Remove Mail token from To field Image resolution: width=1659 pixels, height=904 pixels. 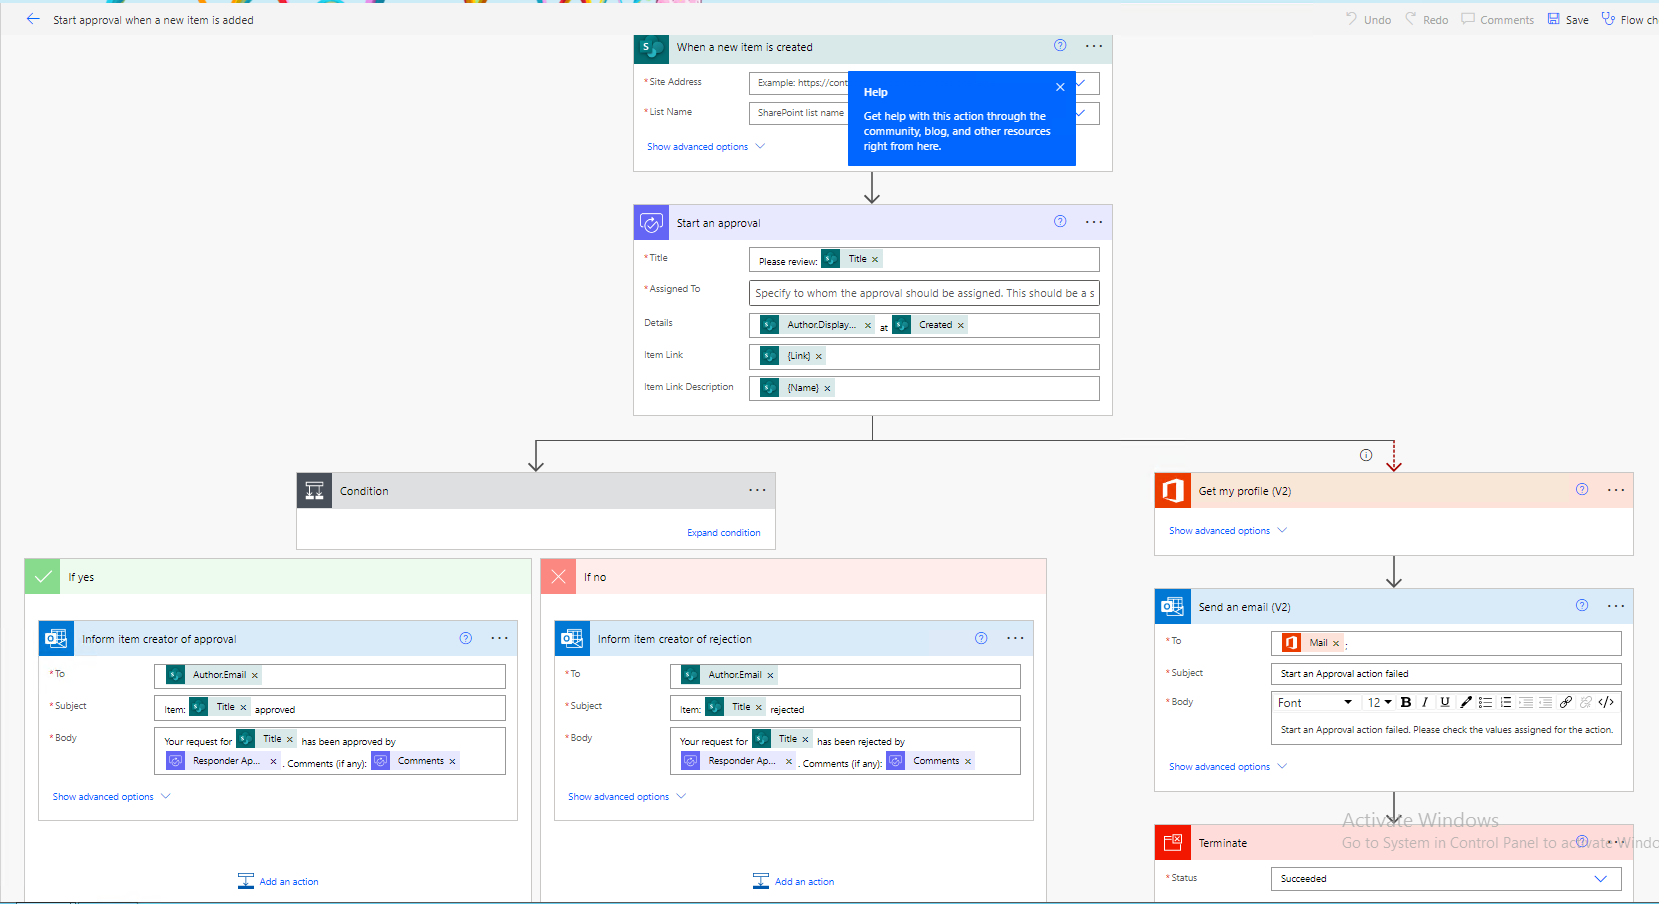(1336, 644)
